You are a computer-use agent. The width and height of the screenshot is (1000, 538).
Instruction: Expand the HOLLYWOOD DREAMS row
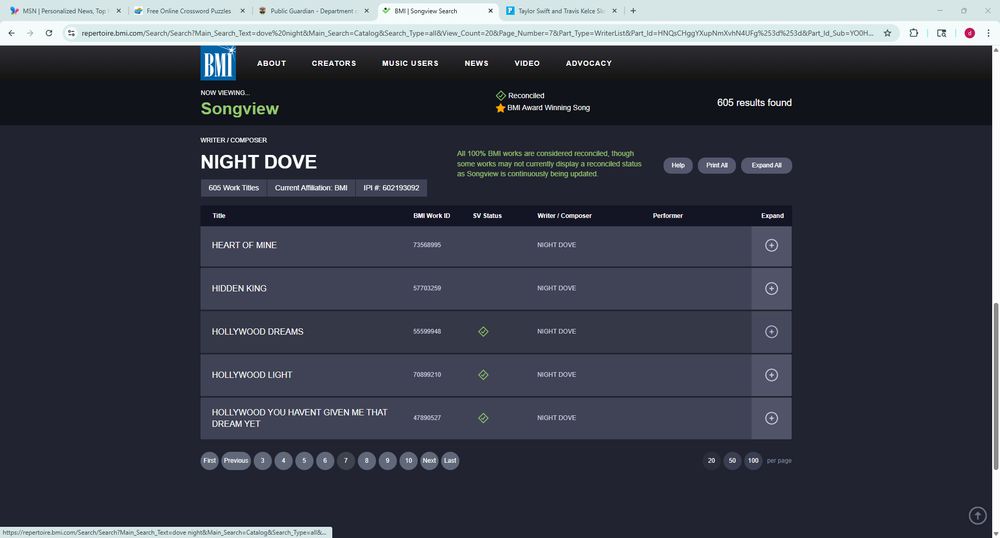pos(771,332)
